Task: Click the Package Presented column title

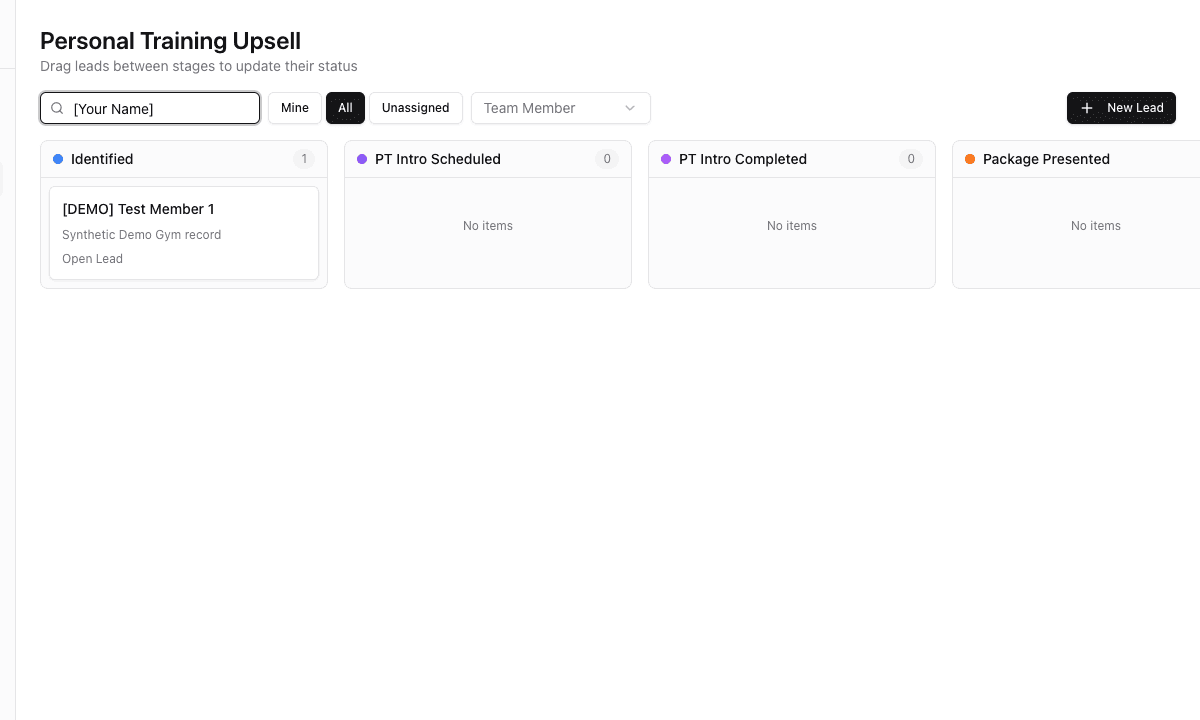Action: click(x=1046, y=159)
